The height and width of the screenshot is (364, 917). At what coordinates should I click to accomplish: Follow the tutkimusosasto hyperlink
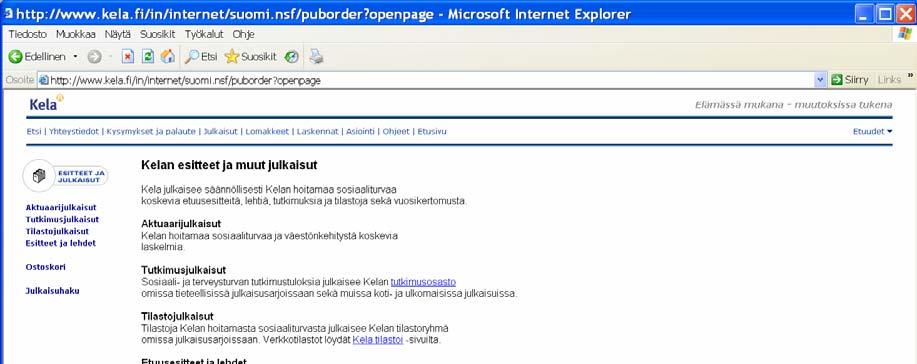click(423, 282)
